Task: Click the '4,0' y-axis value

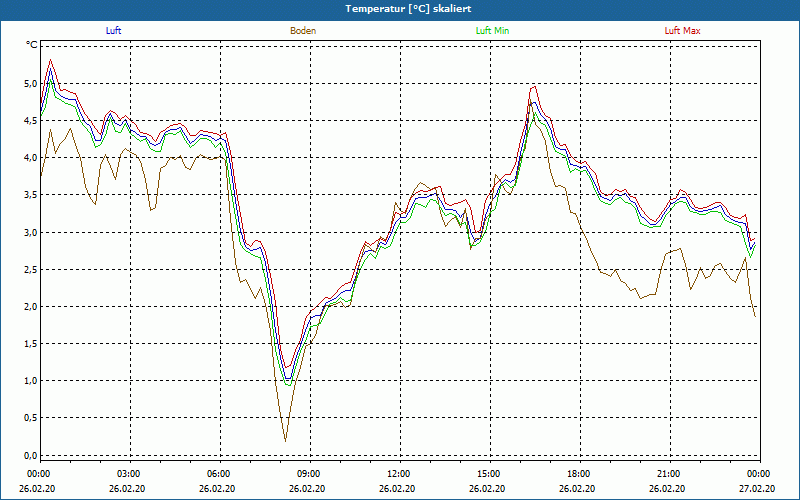Action: point(31,158)
